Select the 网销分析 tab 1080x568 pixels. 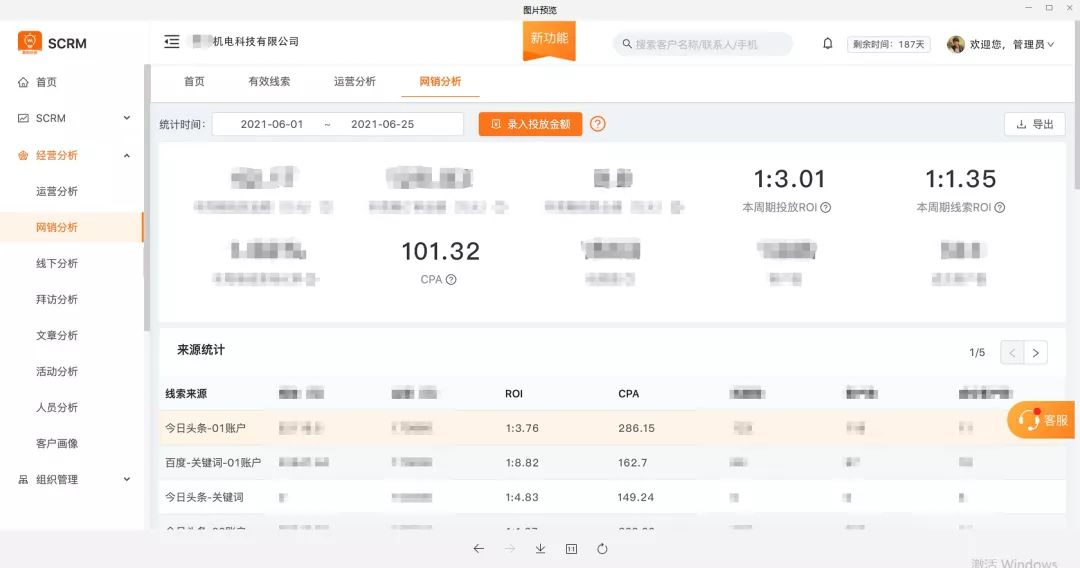440,81
